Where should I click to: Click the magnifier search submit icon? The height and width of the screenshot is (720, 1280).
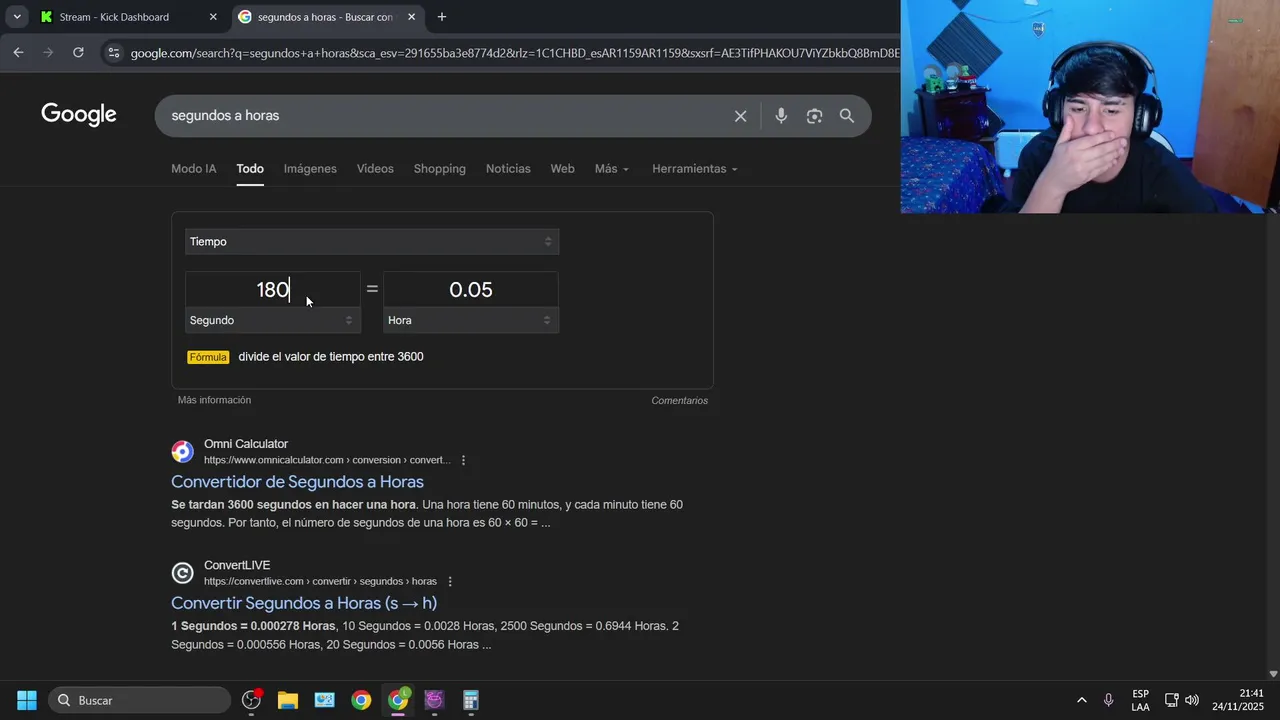847,116
